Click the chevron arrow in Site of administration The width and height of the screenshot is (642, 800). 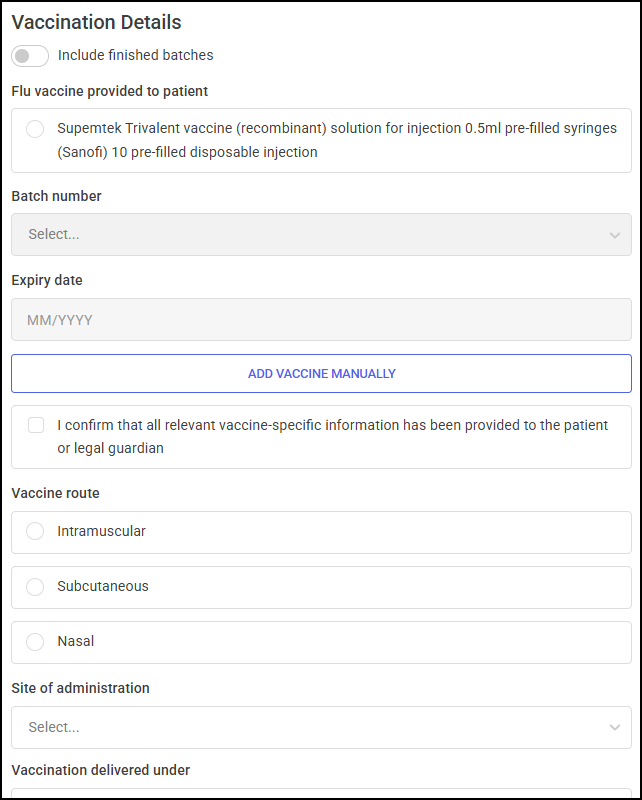point(614,728)
